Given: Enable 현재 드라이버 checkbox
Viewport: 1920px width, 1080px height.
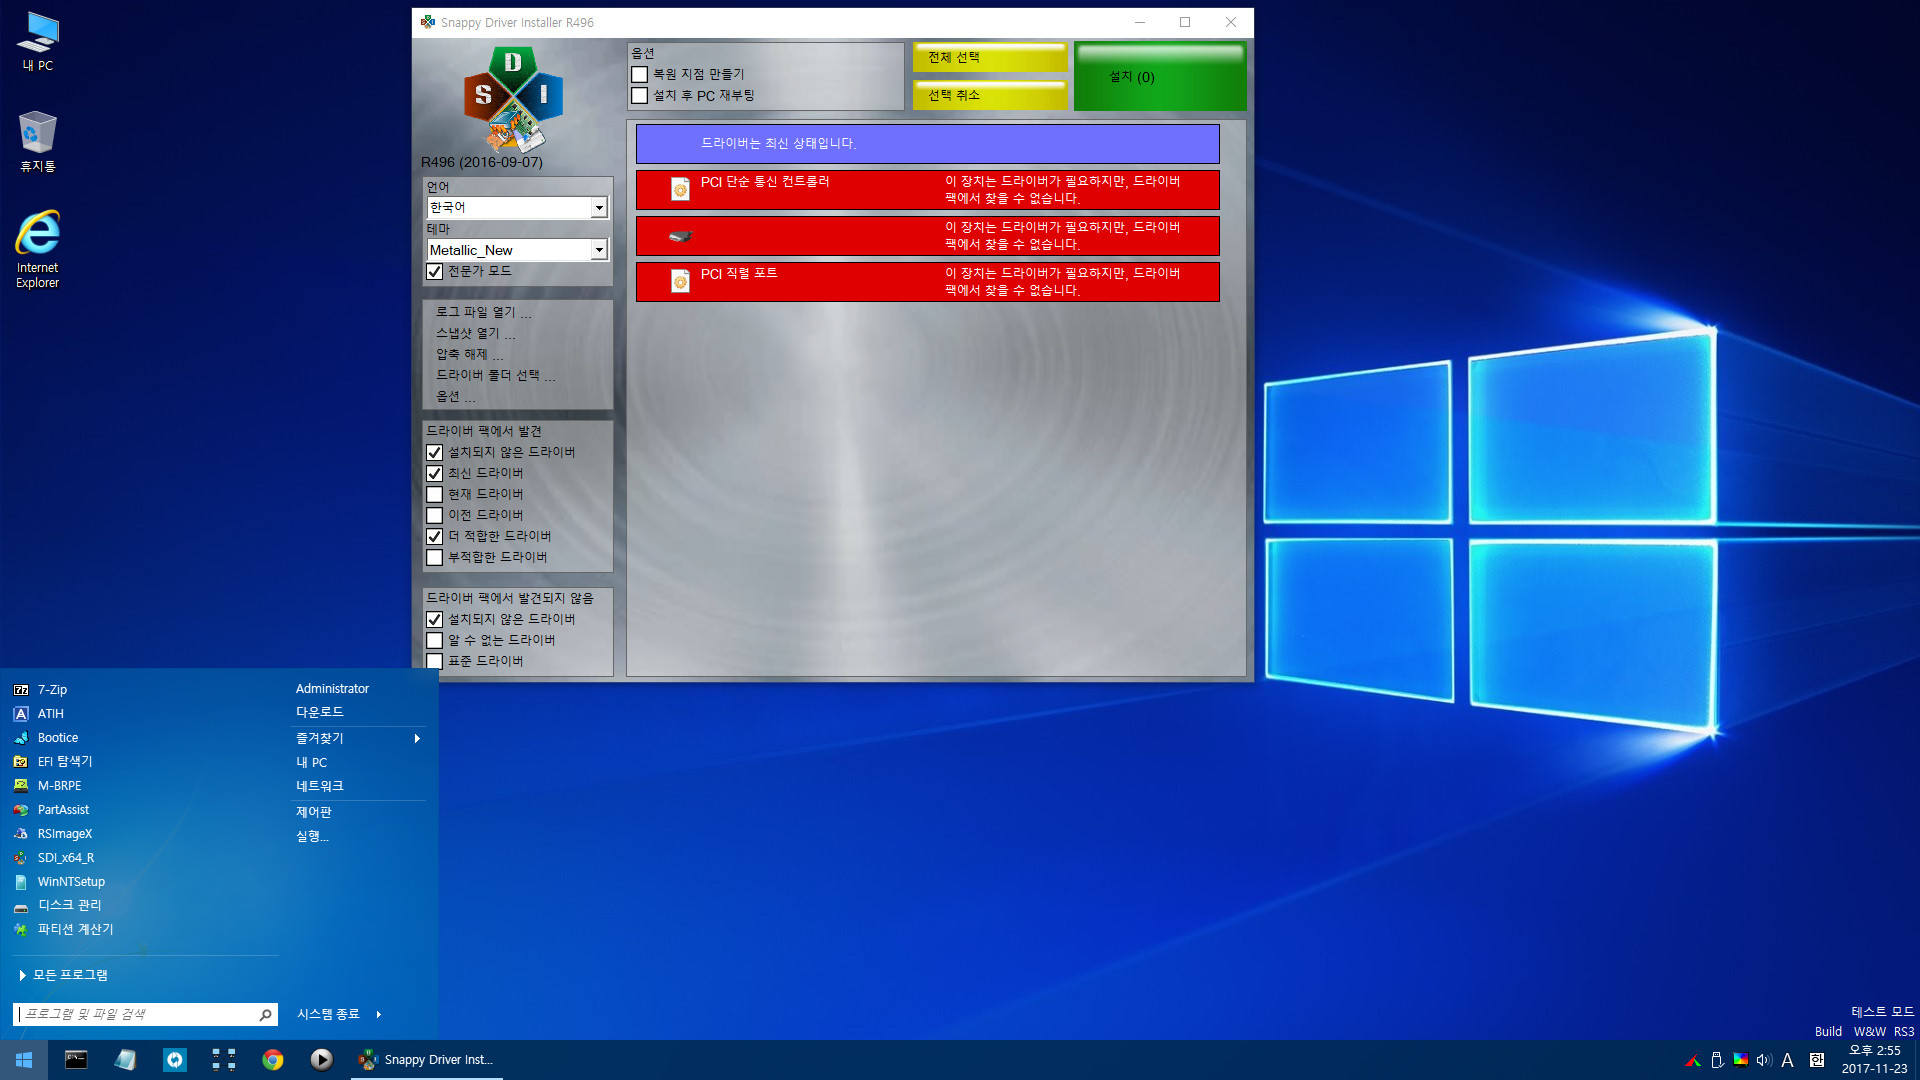Looking at the screenshot, I should click(x=435, y=495).
